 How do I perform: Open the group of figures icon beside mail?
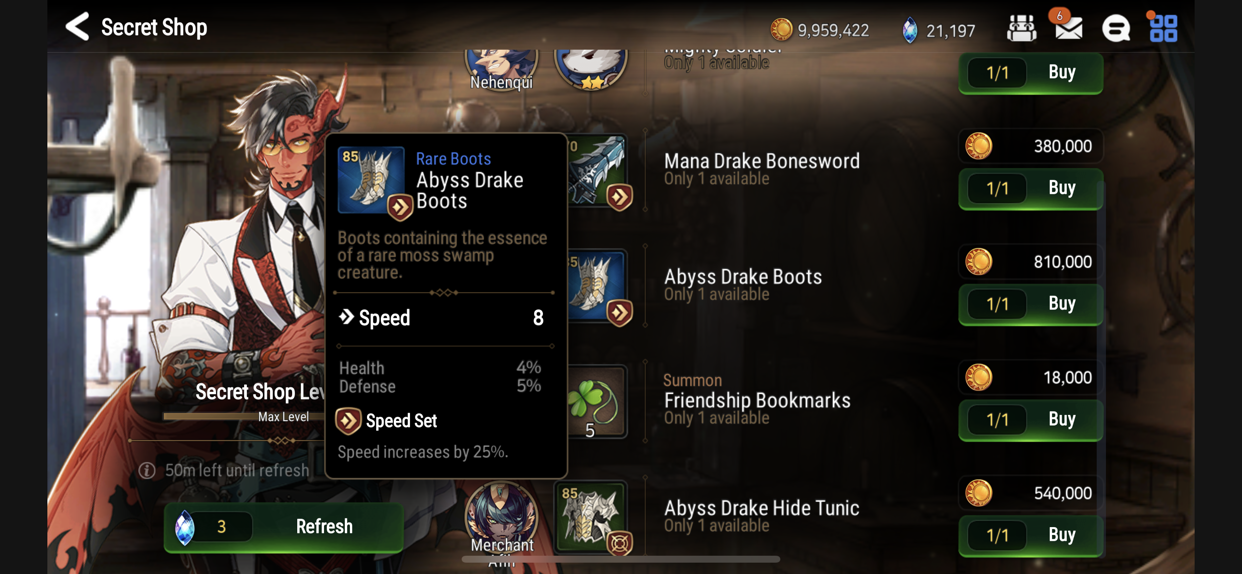point(1021,28)
